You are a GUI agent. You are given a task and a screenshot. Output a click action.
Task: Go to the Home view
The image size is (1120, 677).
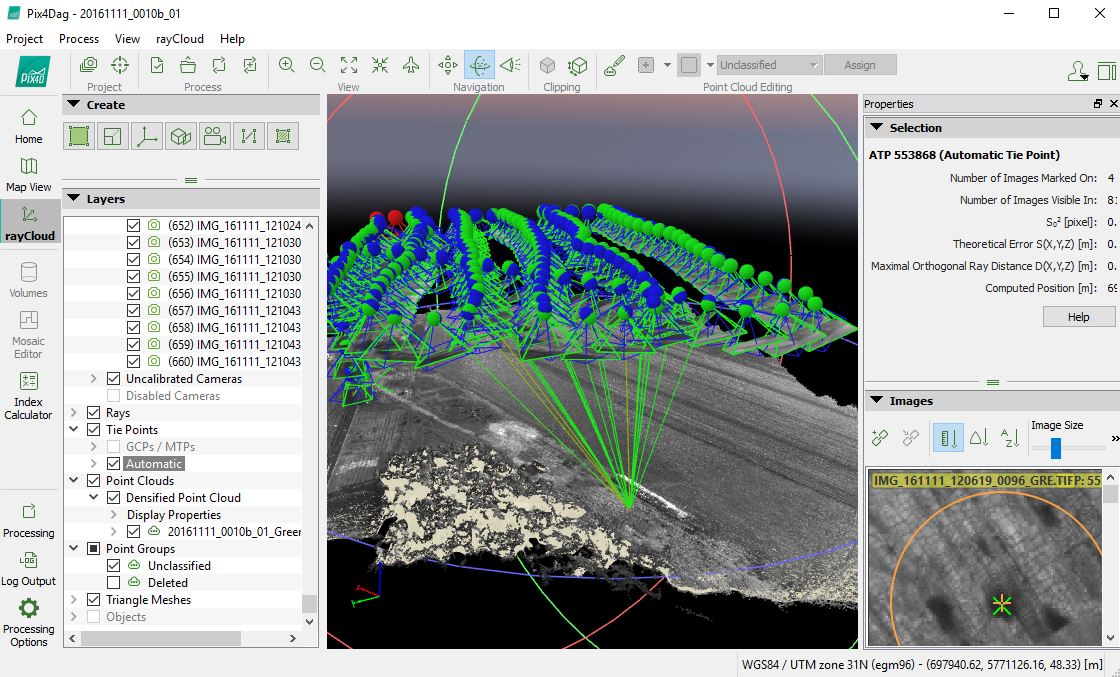29,126
